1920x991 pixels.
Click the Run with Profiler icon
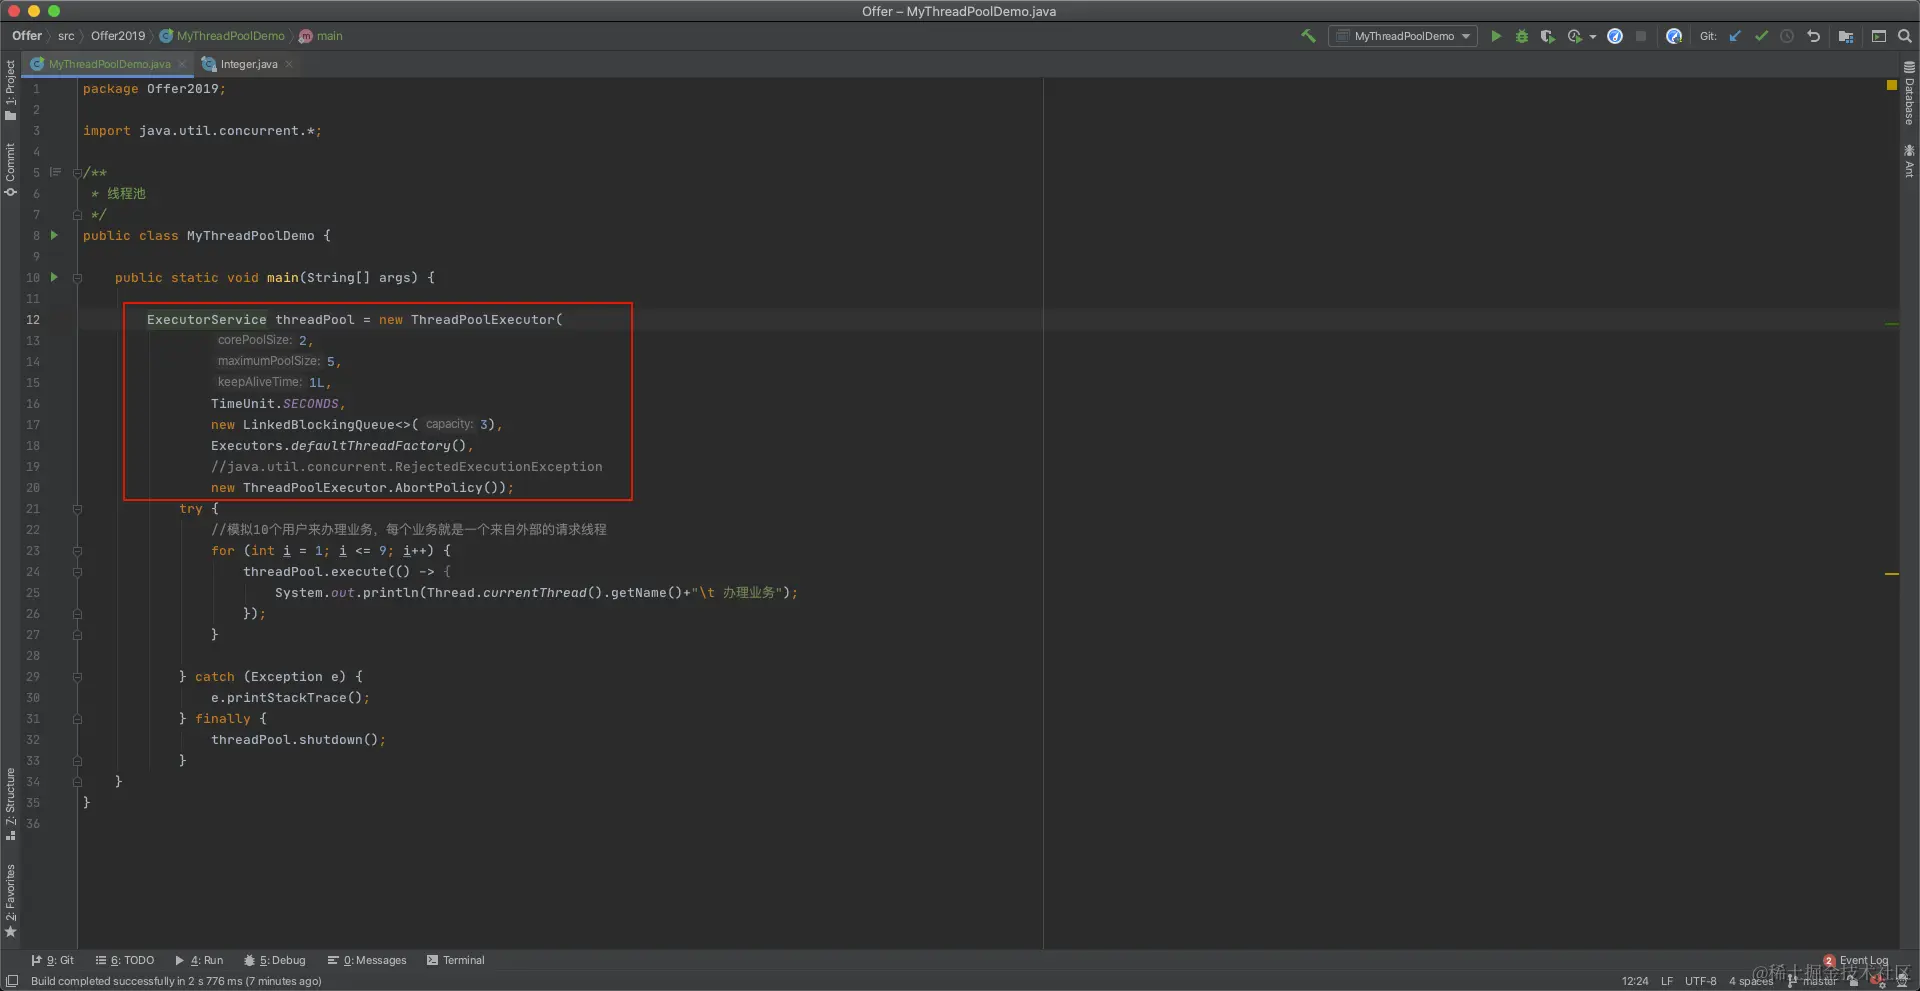point(1575,36)
